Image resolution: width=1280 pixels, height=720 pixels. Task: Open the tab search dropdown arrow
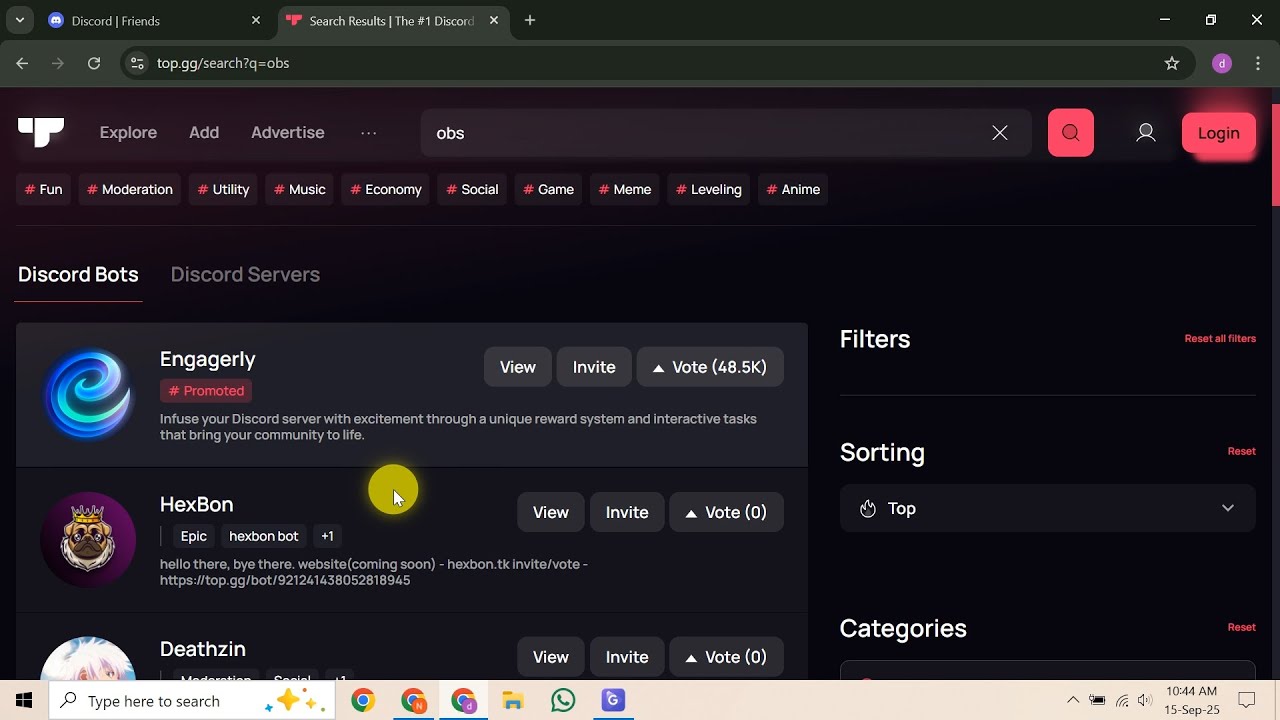tap(19, 20)
